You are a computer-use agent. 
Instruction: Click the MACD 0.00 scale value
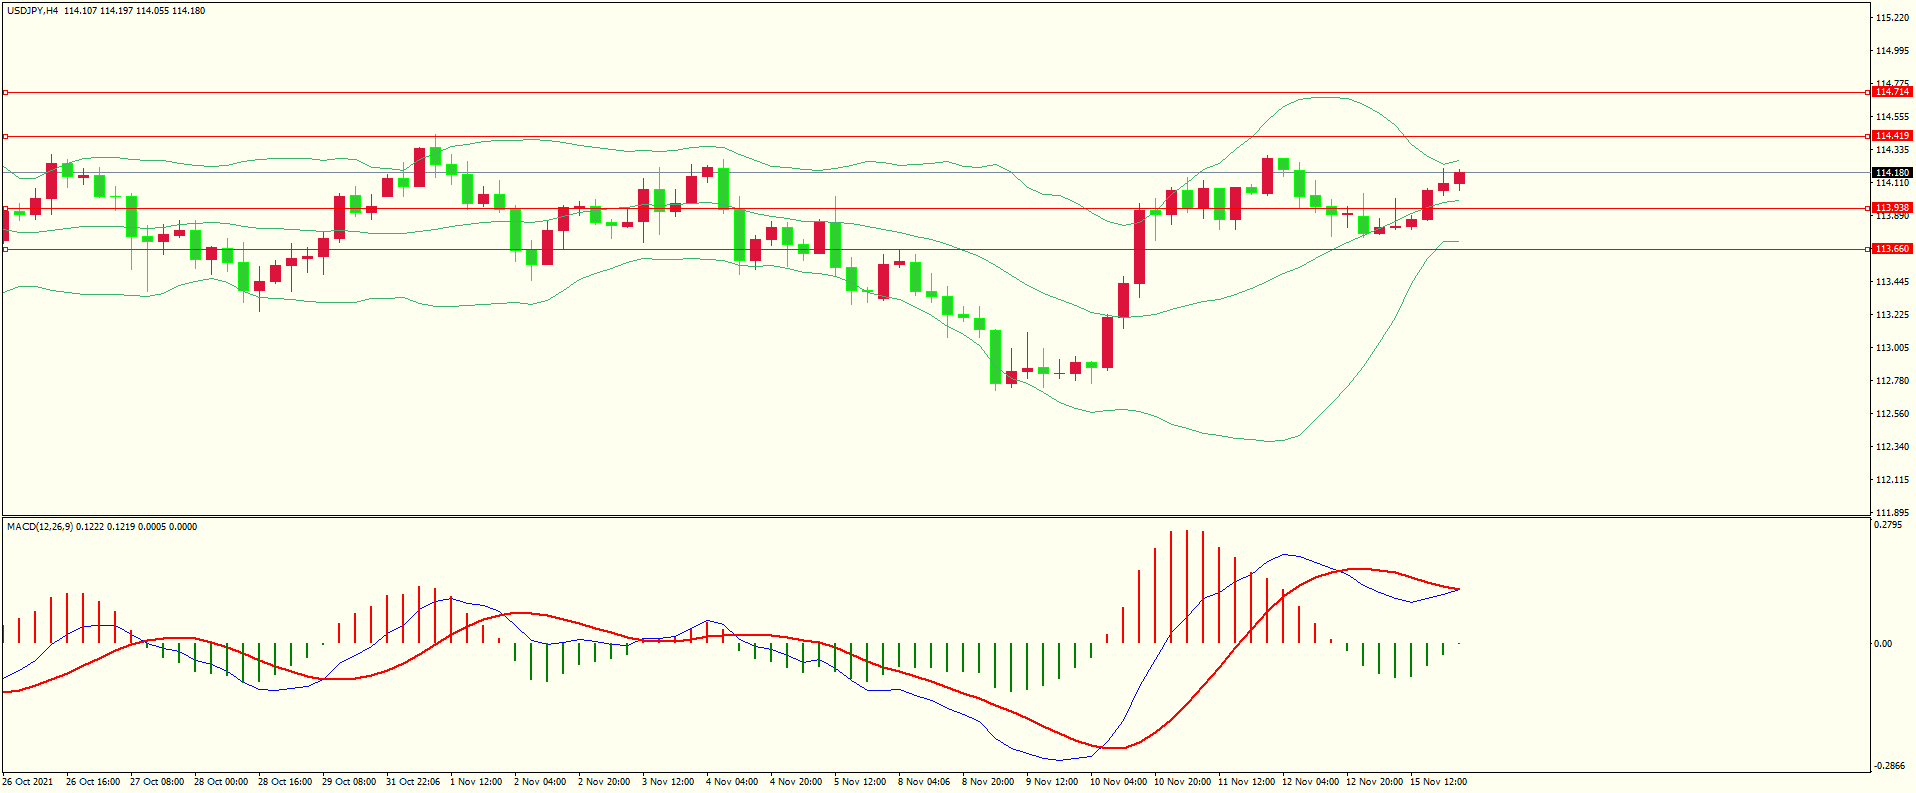[1883, 644]
